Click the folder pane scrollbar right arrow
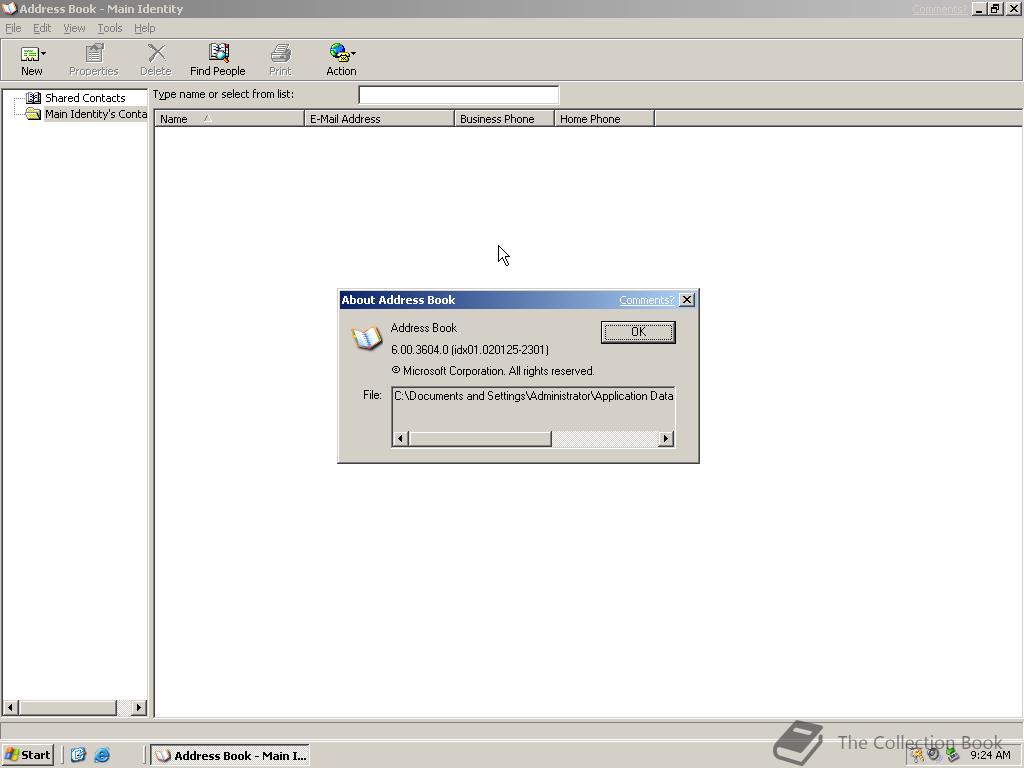The image size is (1024, 768). (138, 707)
